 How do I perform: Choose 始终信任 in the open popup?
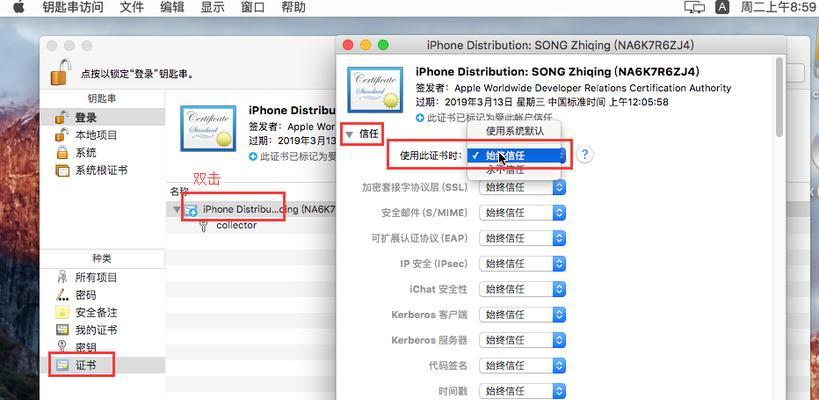point(514,156)
